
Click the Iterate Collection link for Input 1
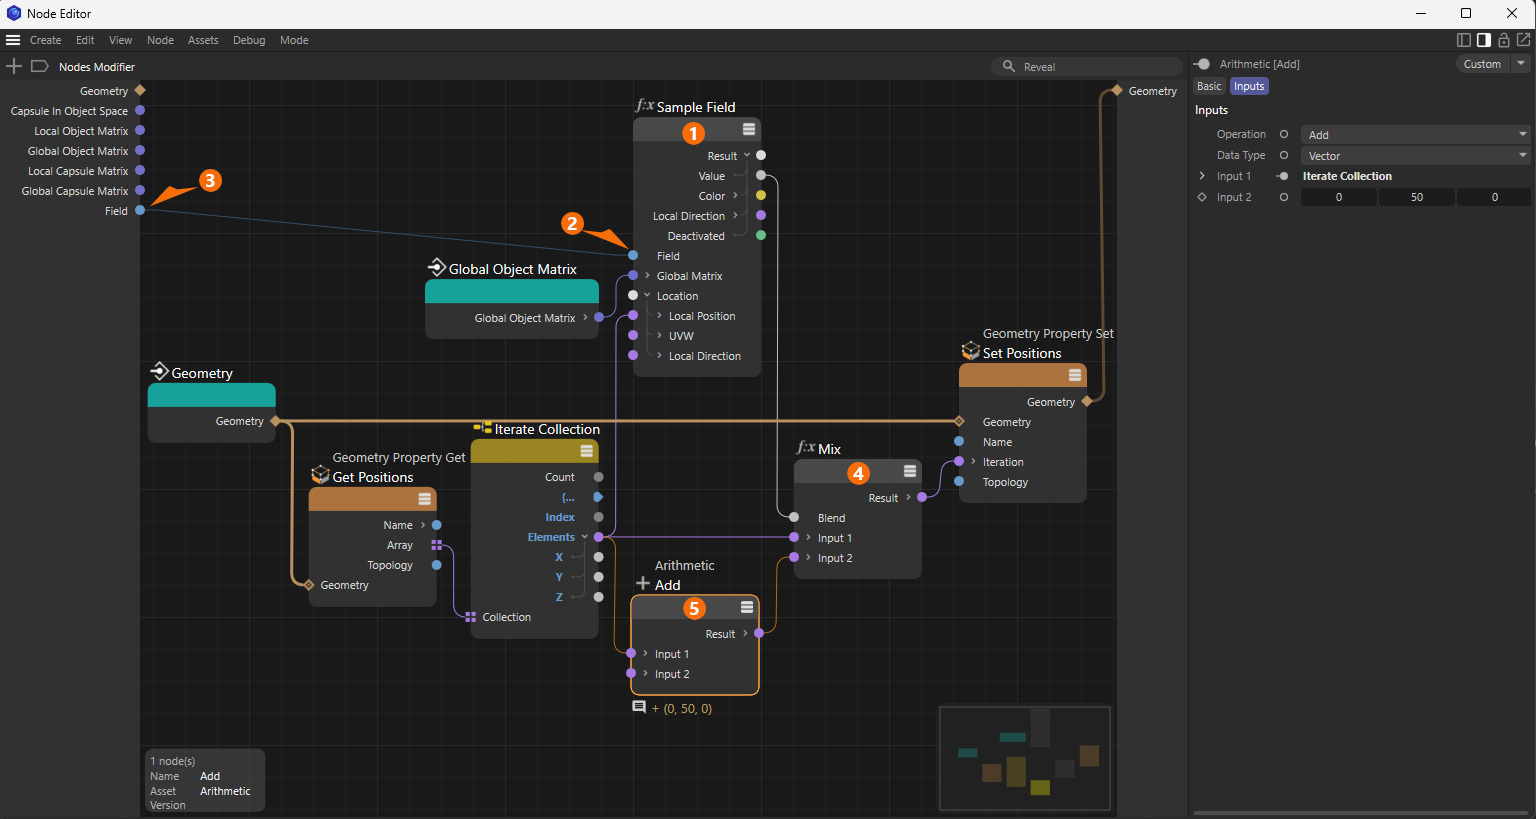pyautogui.click(x=1347, y=176)
